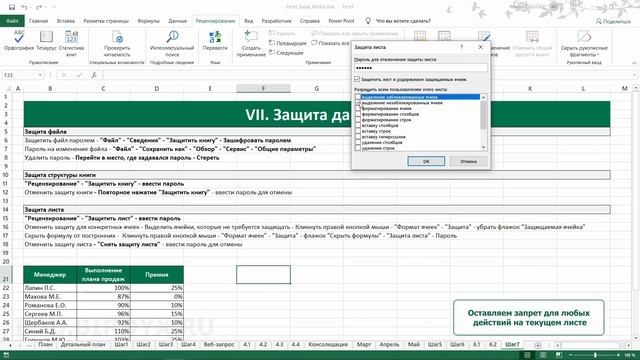This screenshot has height=360, width=640.
Task: Go to Предыдущее comment
Action: (287, 43)
